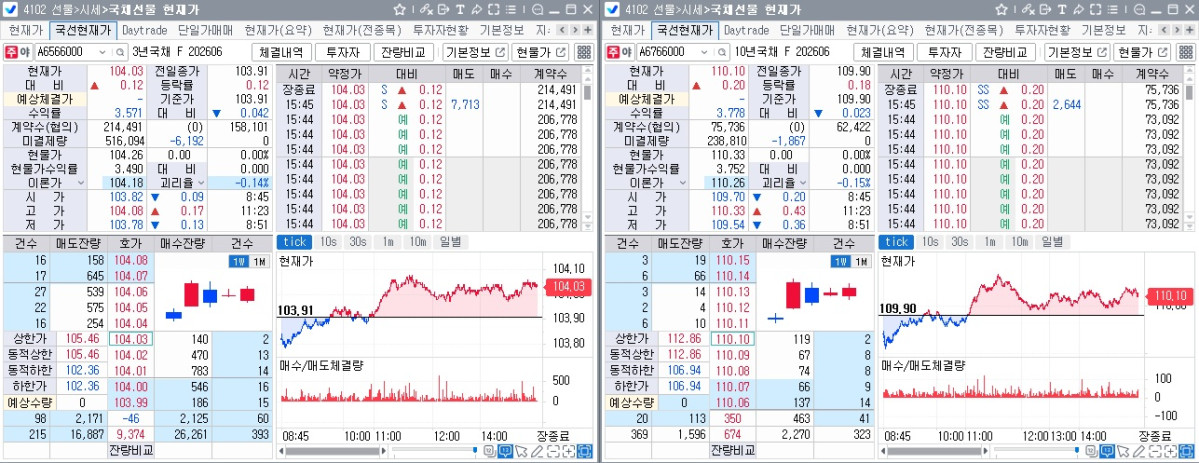Click 체결내역 button in left window

[282, 52]
